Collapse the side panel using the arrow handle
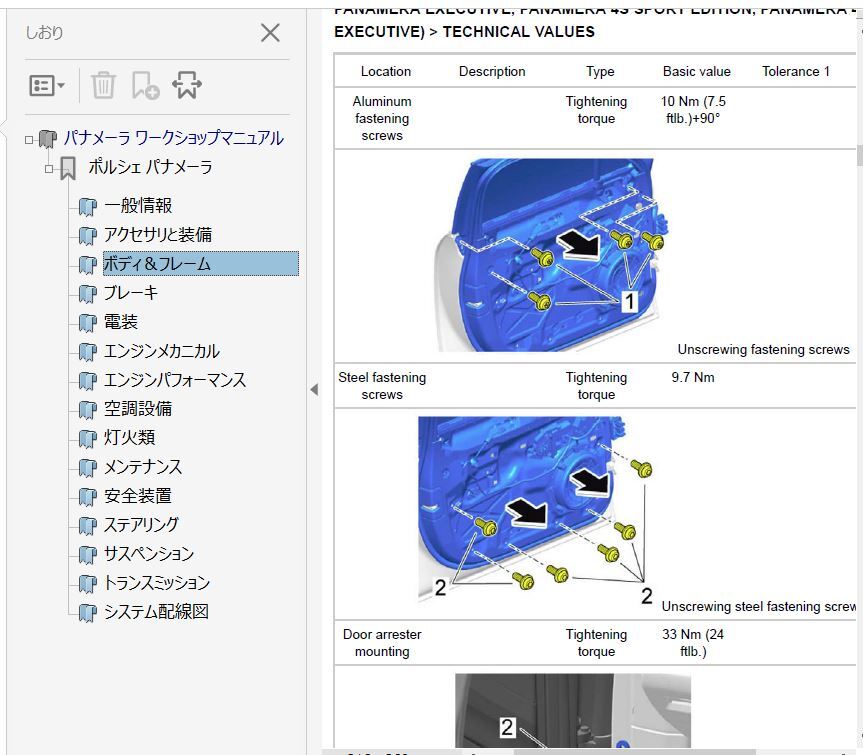Image resolution: width=863 pixels, height=755 pixels. (314, 390)
